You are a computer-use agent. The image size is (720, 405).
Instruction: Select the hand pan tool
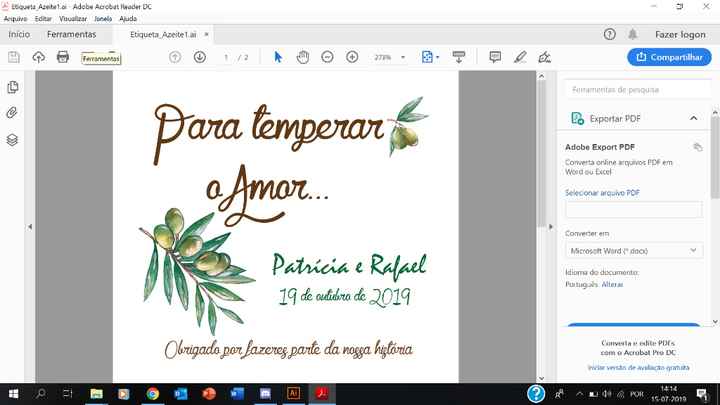click(302, 57)
